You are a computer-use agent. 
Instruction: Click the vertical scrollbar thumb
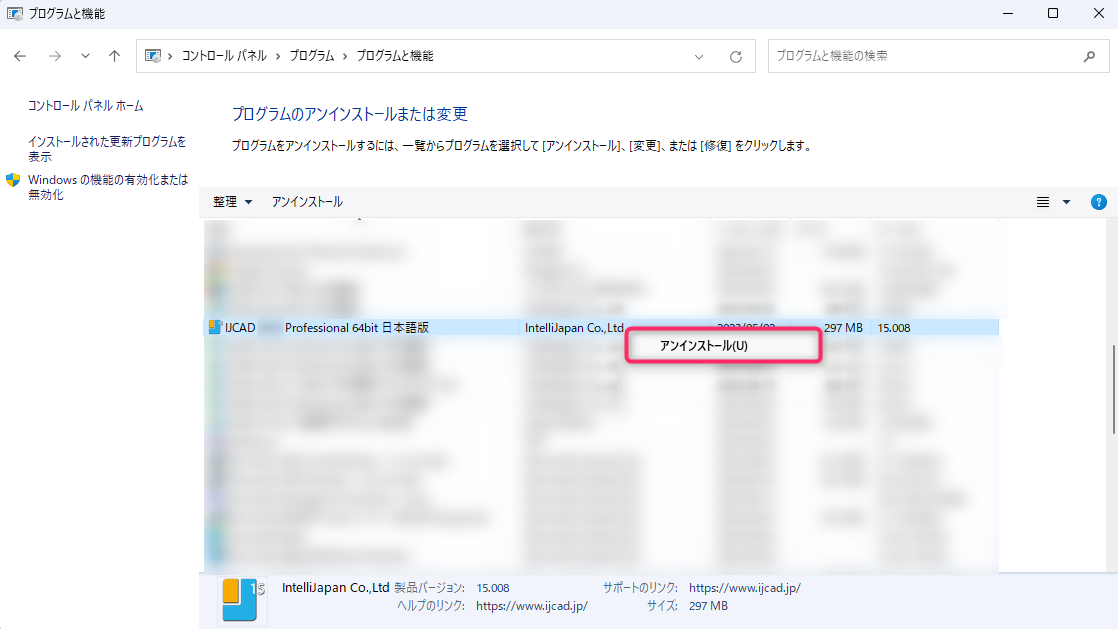pos(1114,389)
